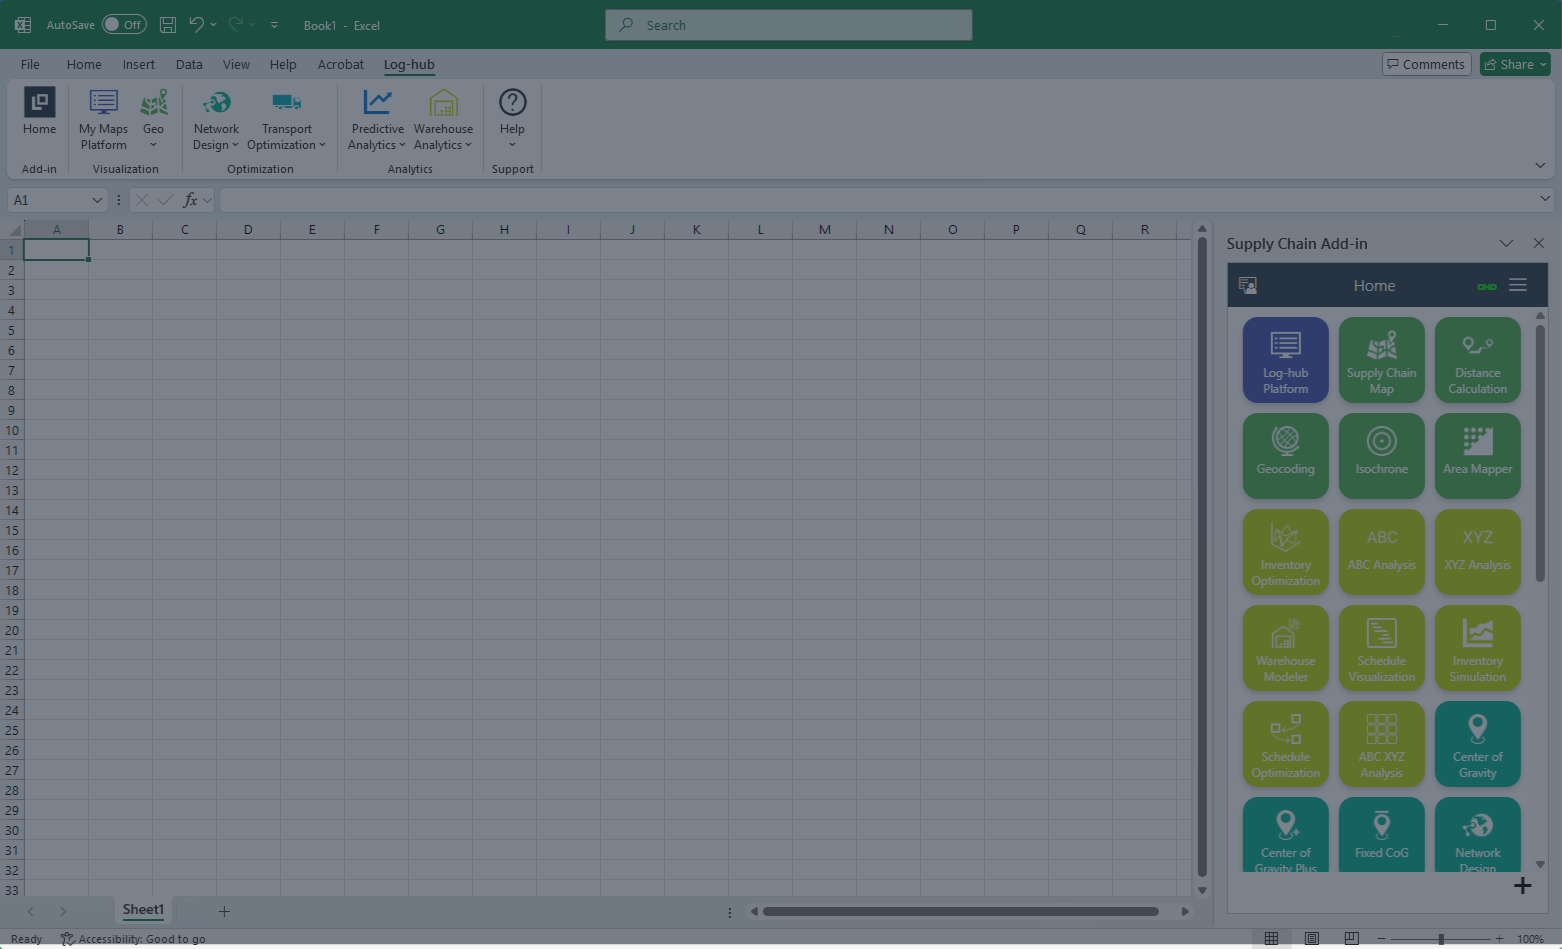Open the hamburger menu in add-in header
This screenshot has width=1562, height=949.
[1517, 285]
